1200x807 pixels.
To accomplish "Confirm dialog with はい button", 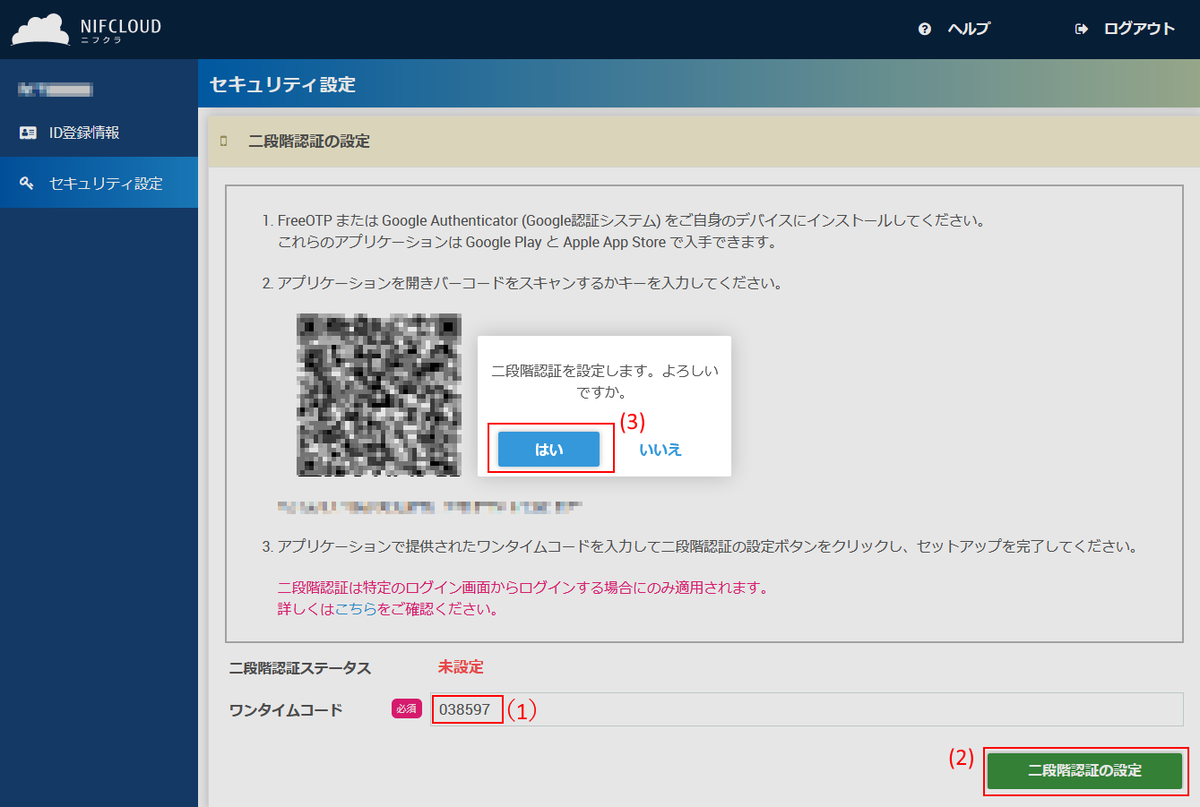I will 549,449.
